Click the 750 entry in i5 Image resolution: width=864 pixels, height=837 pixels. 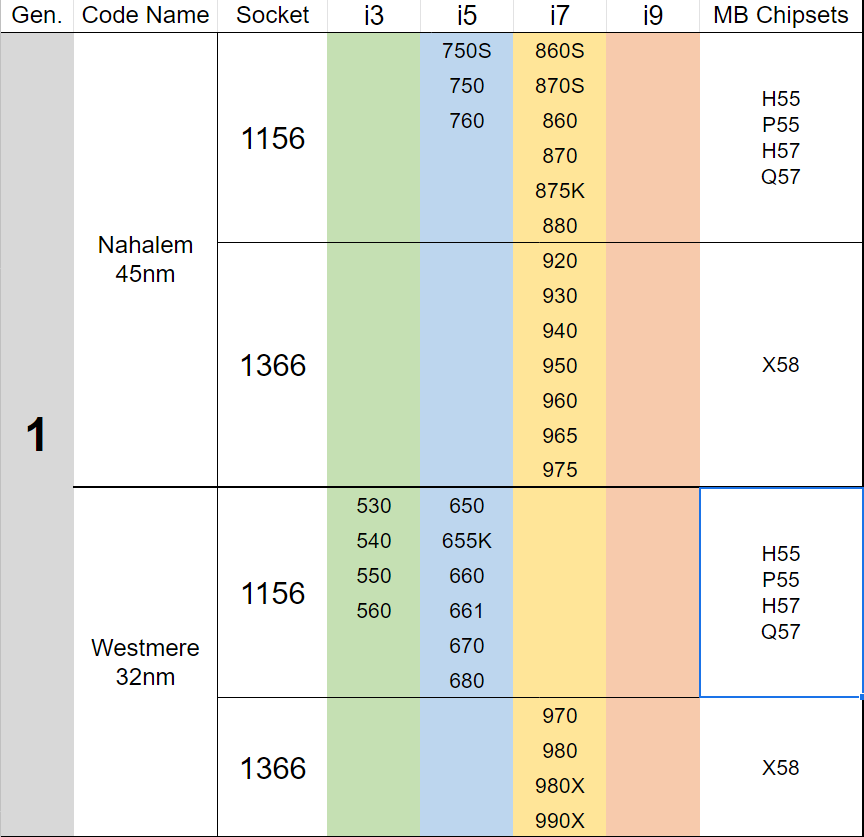(467, 86)
